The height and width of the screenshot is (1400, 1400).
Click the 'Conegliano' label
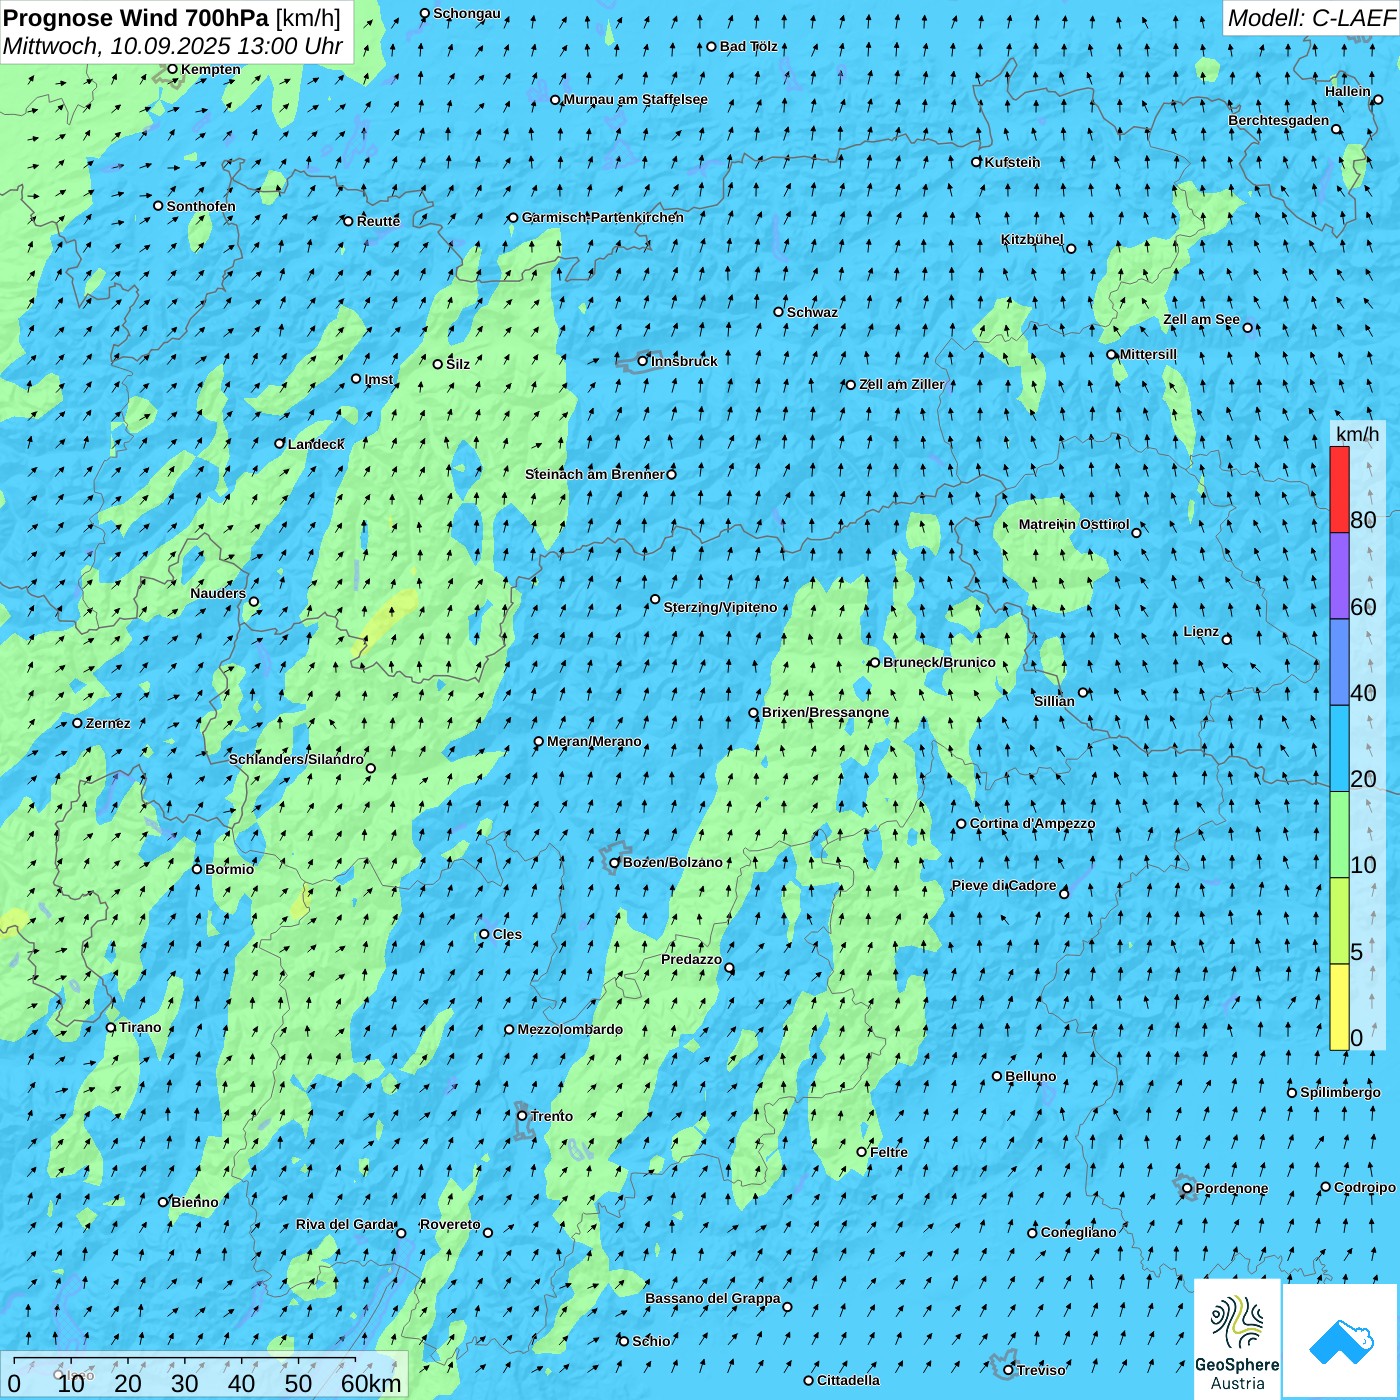point(1079,1232)
